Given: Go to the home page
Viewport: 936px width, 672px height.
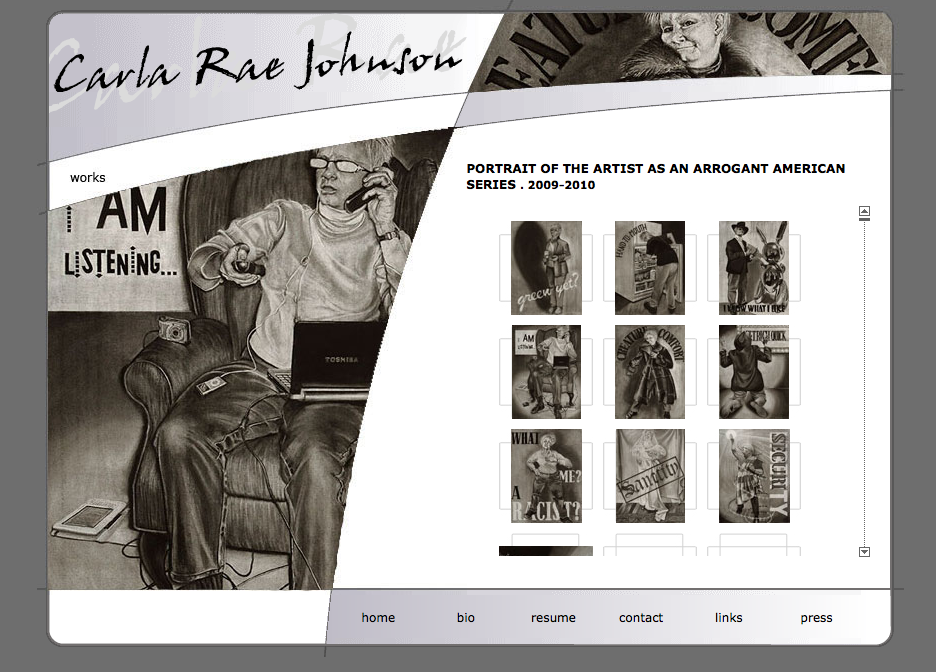Looking at the screenshot, I should click(x=378, y=618).
